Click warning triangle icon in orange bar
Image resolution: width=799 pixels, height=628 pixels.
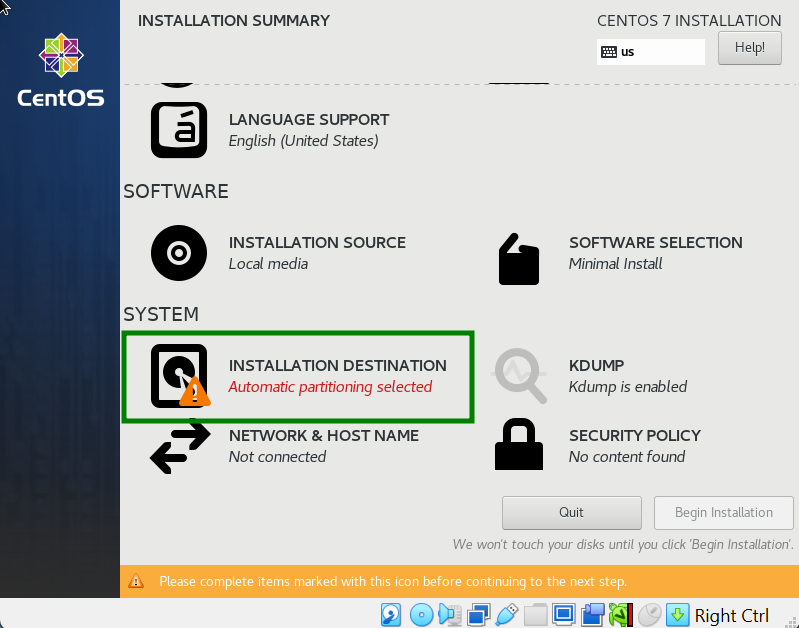(x=136, y=581)
